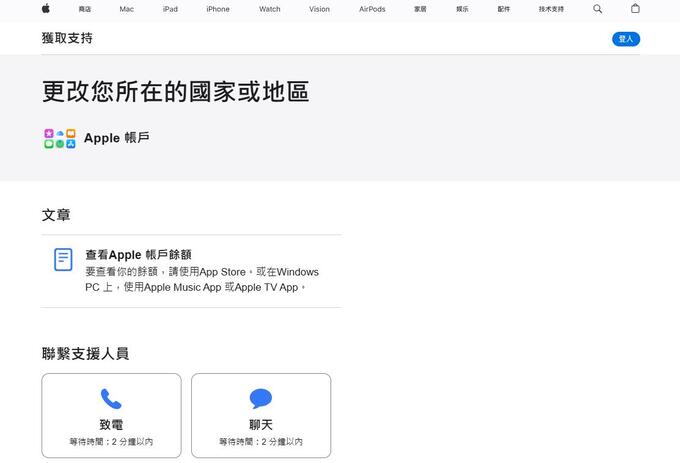Click the article description mentioning App Store
Image resolution: width=680 pixels, height=463 pixels.
click(202, 280)
